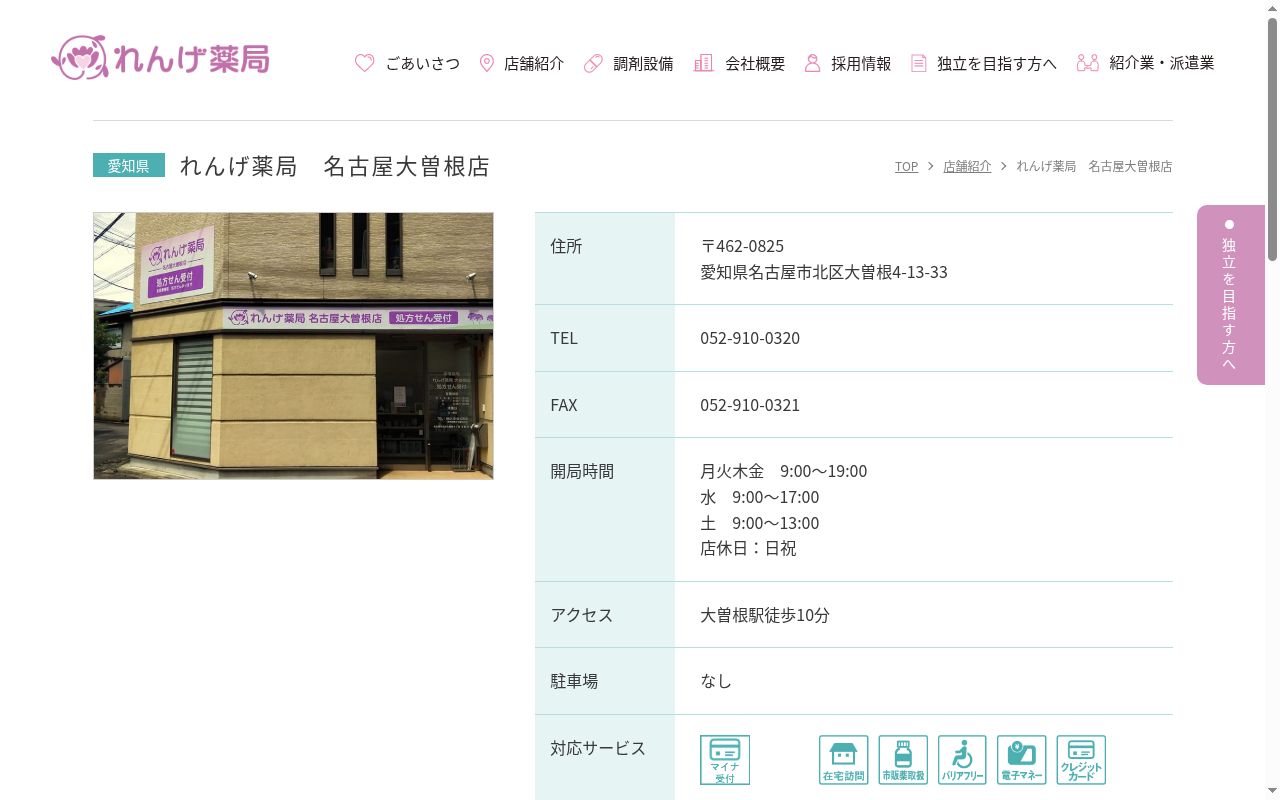The width and height of the screenshot is (1280, 800).
Task: Click the 対応サービス row label
Action: coord(598,748)
